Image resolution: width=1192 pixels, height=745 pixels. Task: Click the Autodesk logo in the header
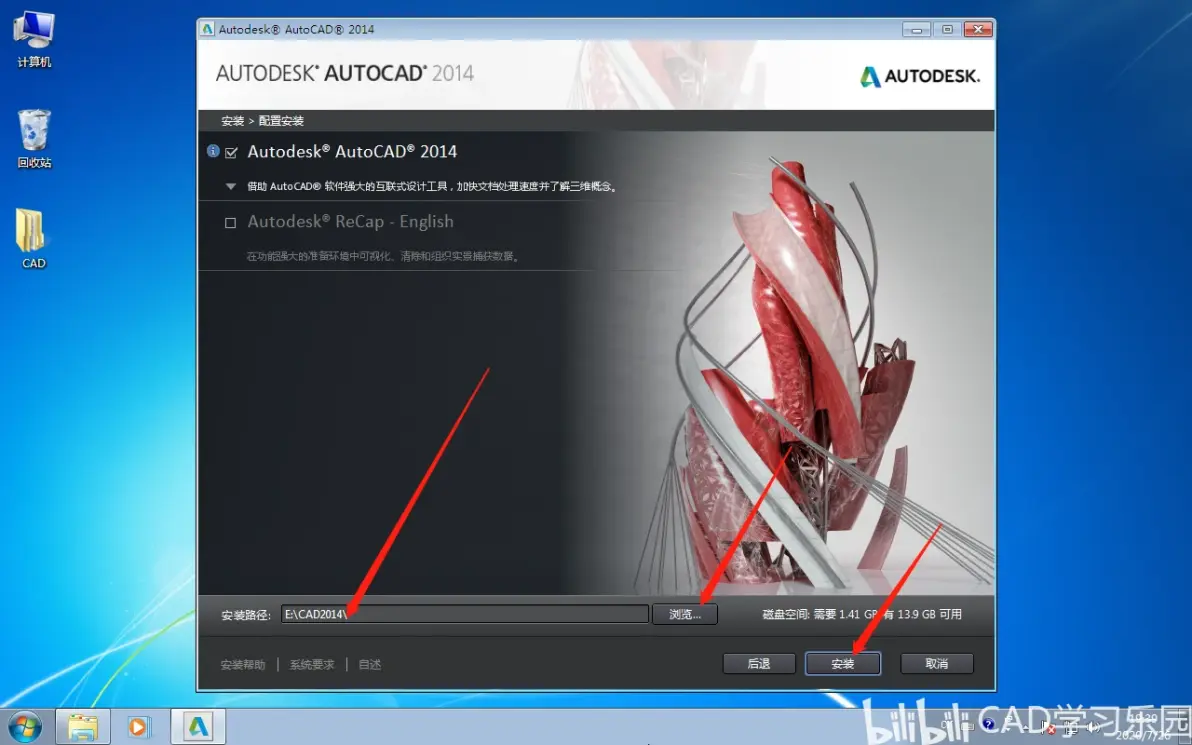920,76
